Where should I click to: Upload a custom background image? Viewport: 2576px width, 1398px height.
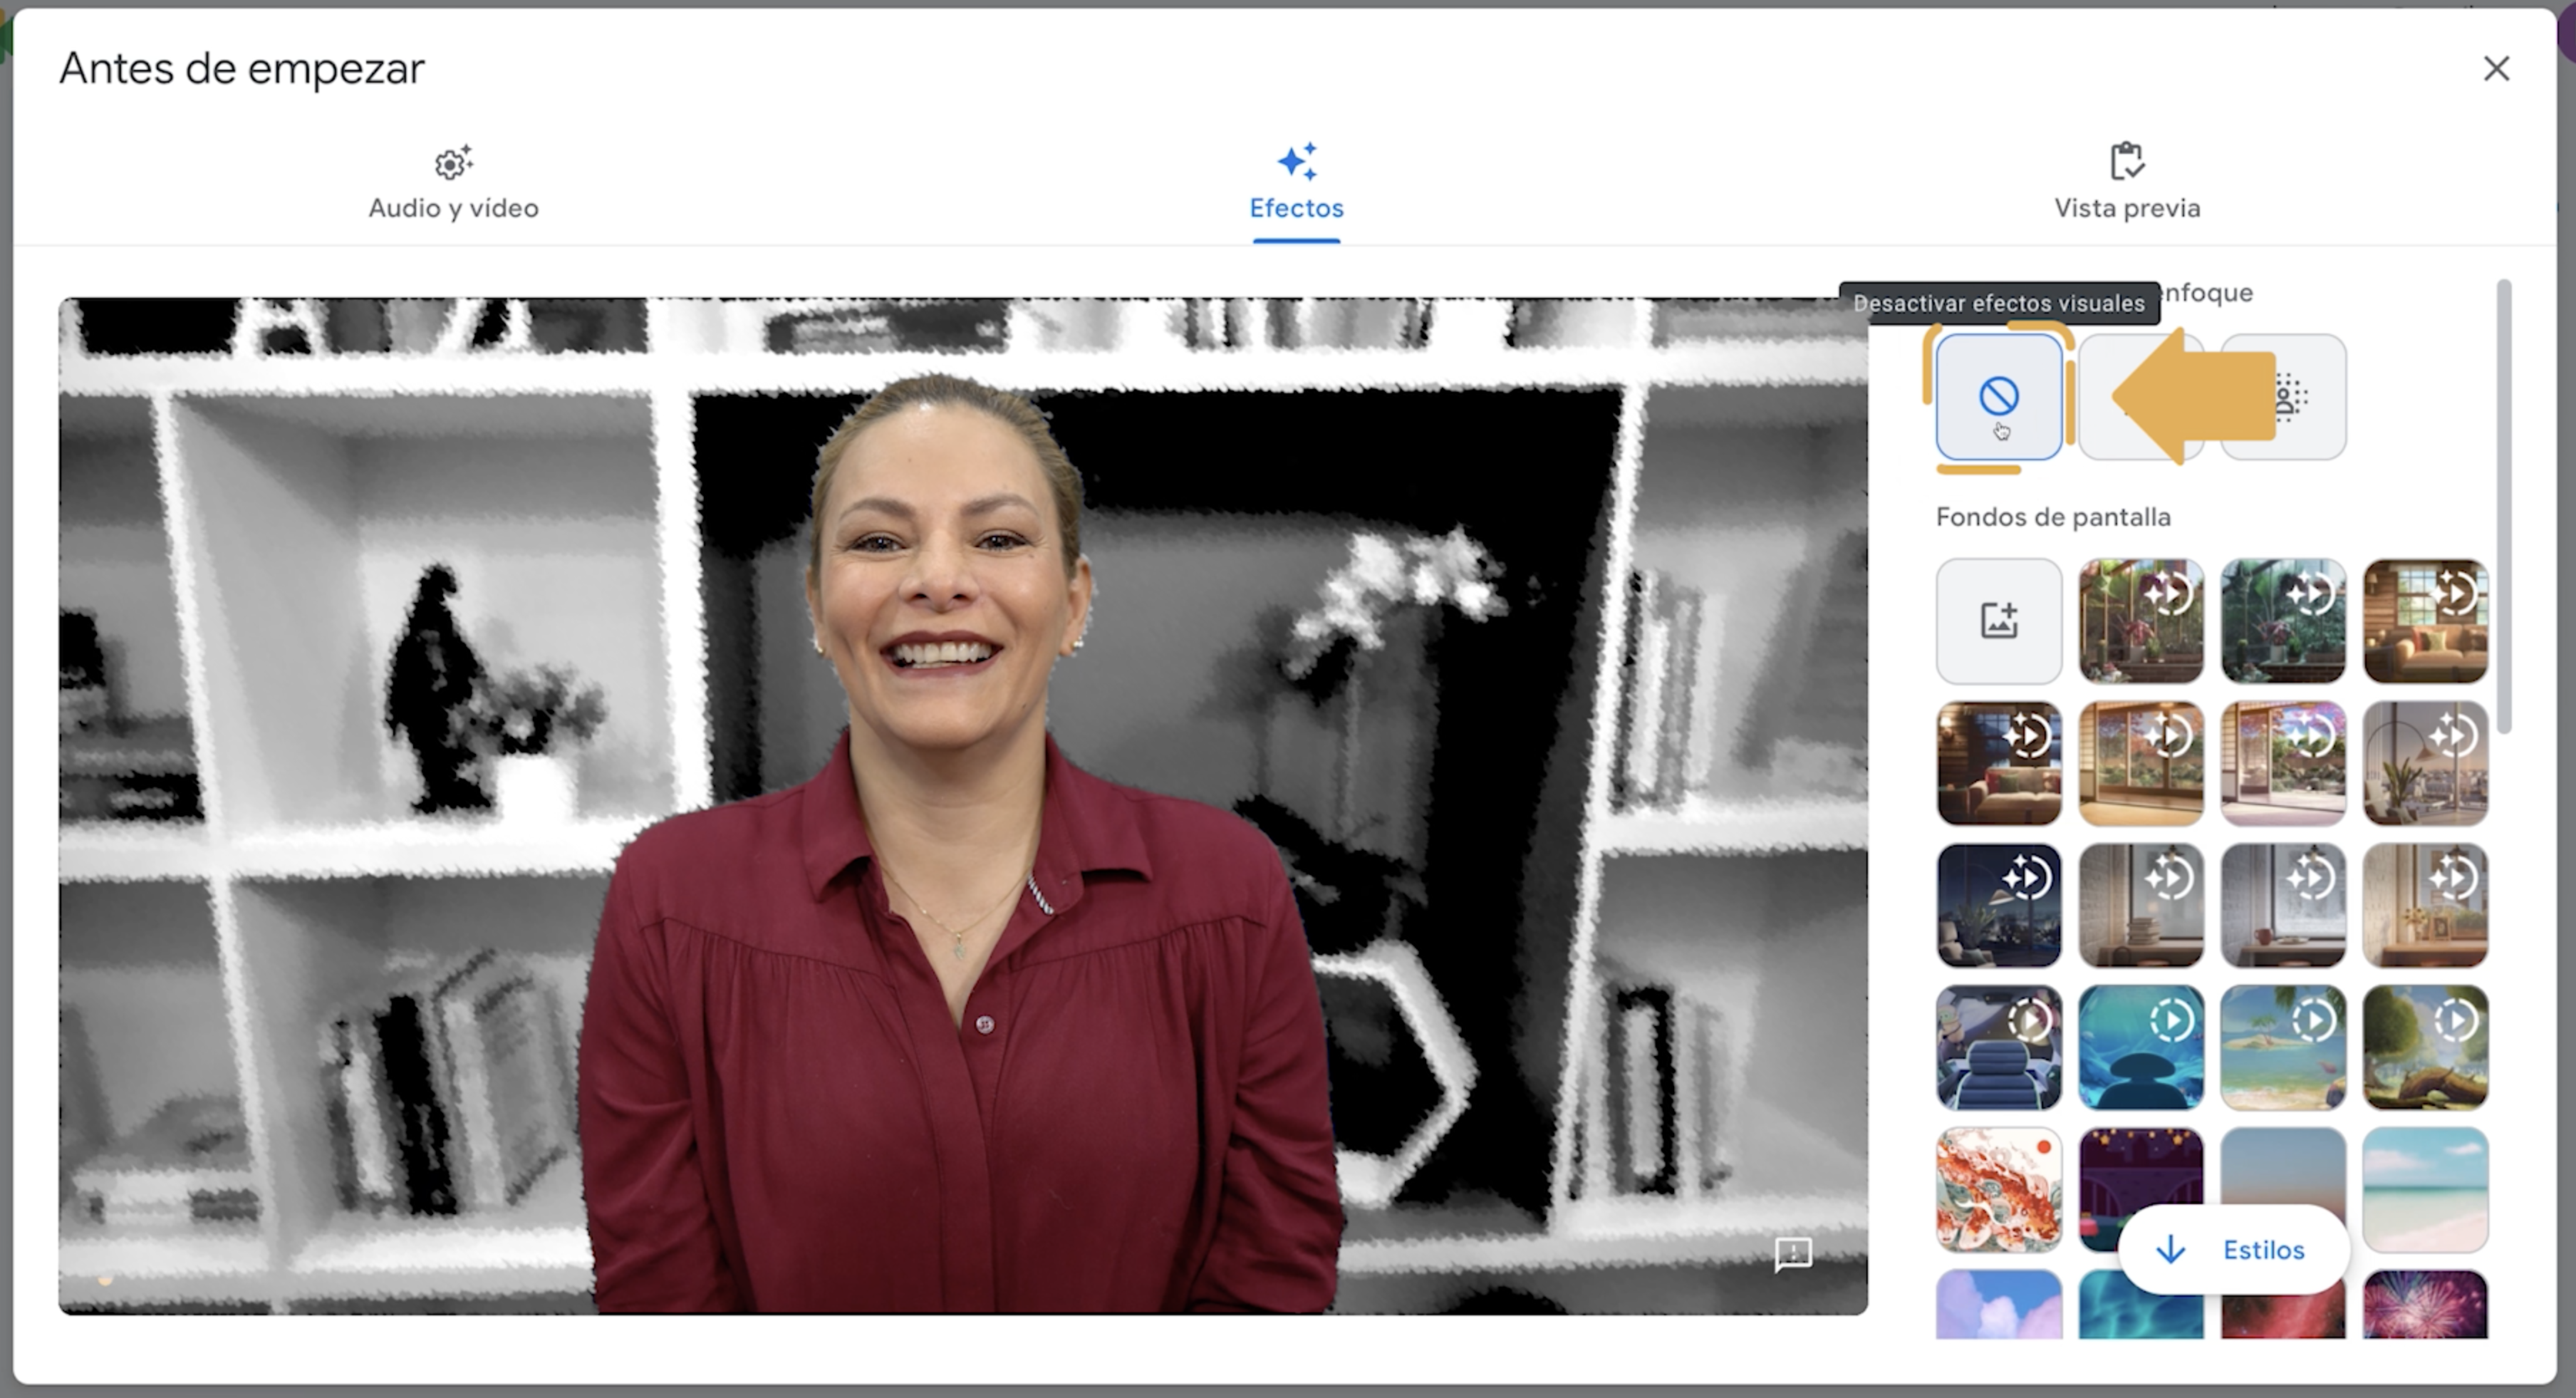(x=1998, y=621)
